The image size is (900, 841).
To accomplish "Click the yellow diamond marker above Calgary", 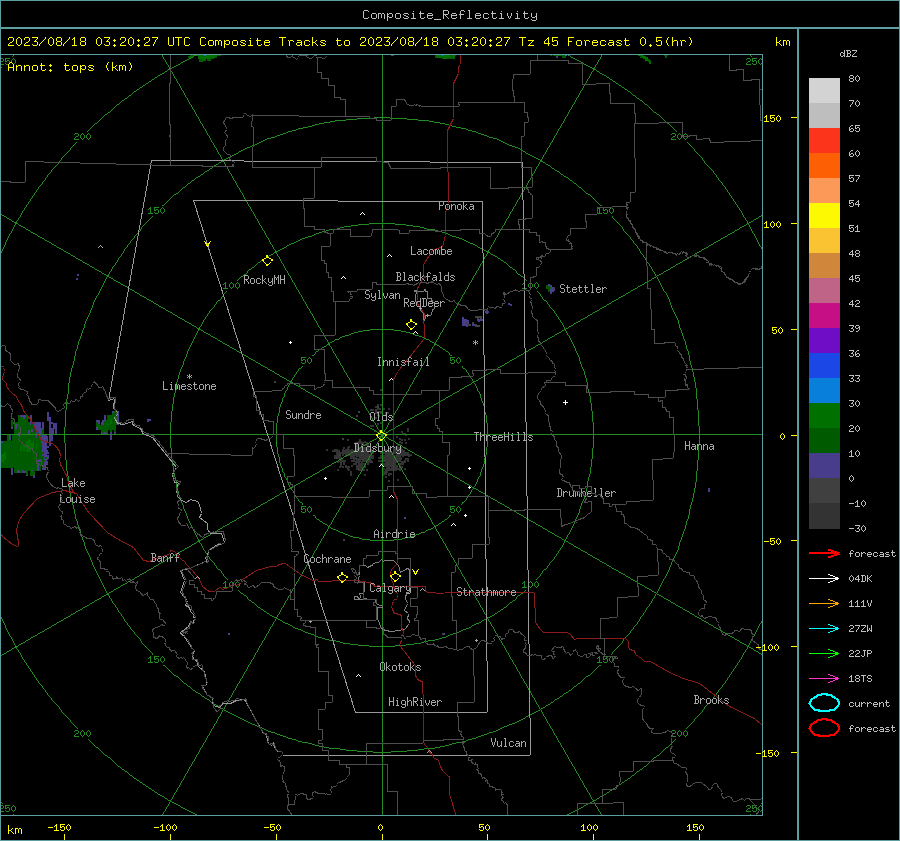I will 395,576.
